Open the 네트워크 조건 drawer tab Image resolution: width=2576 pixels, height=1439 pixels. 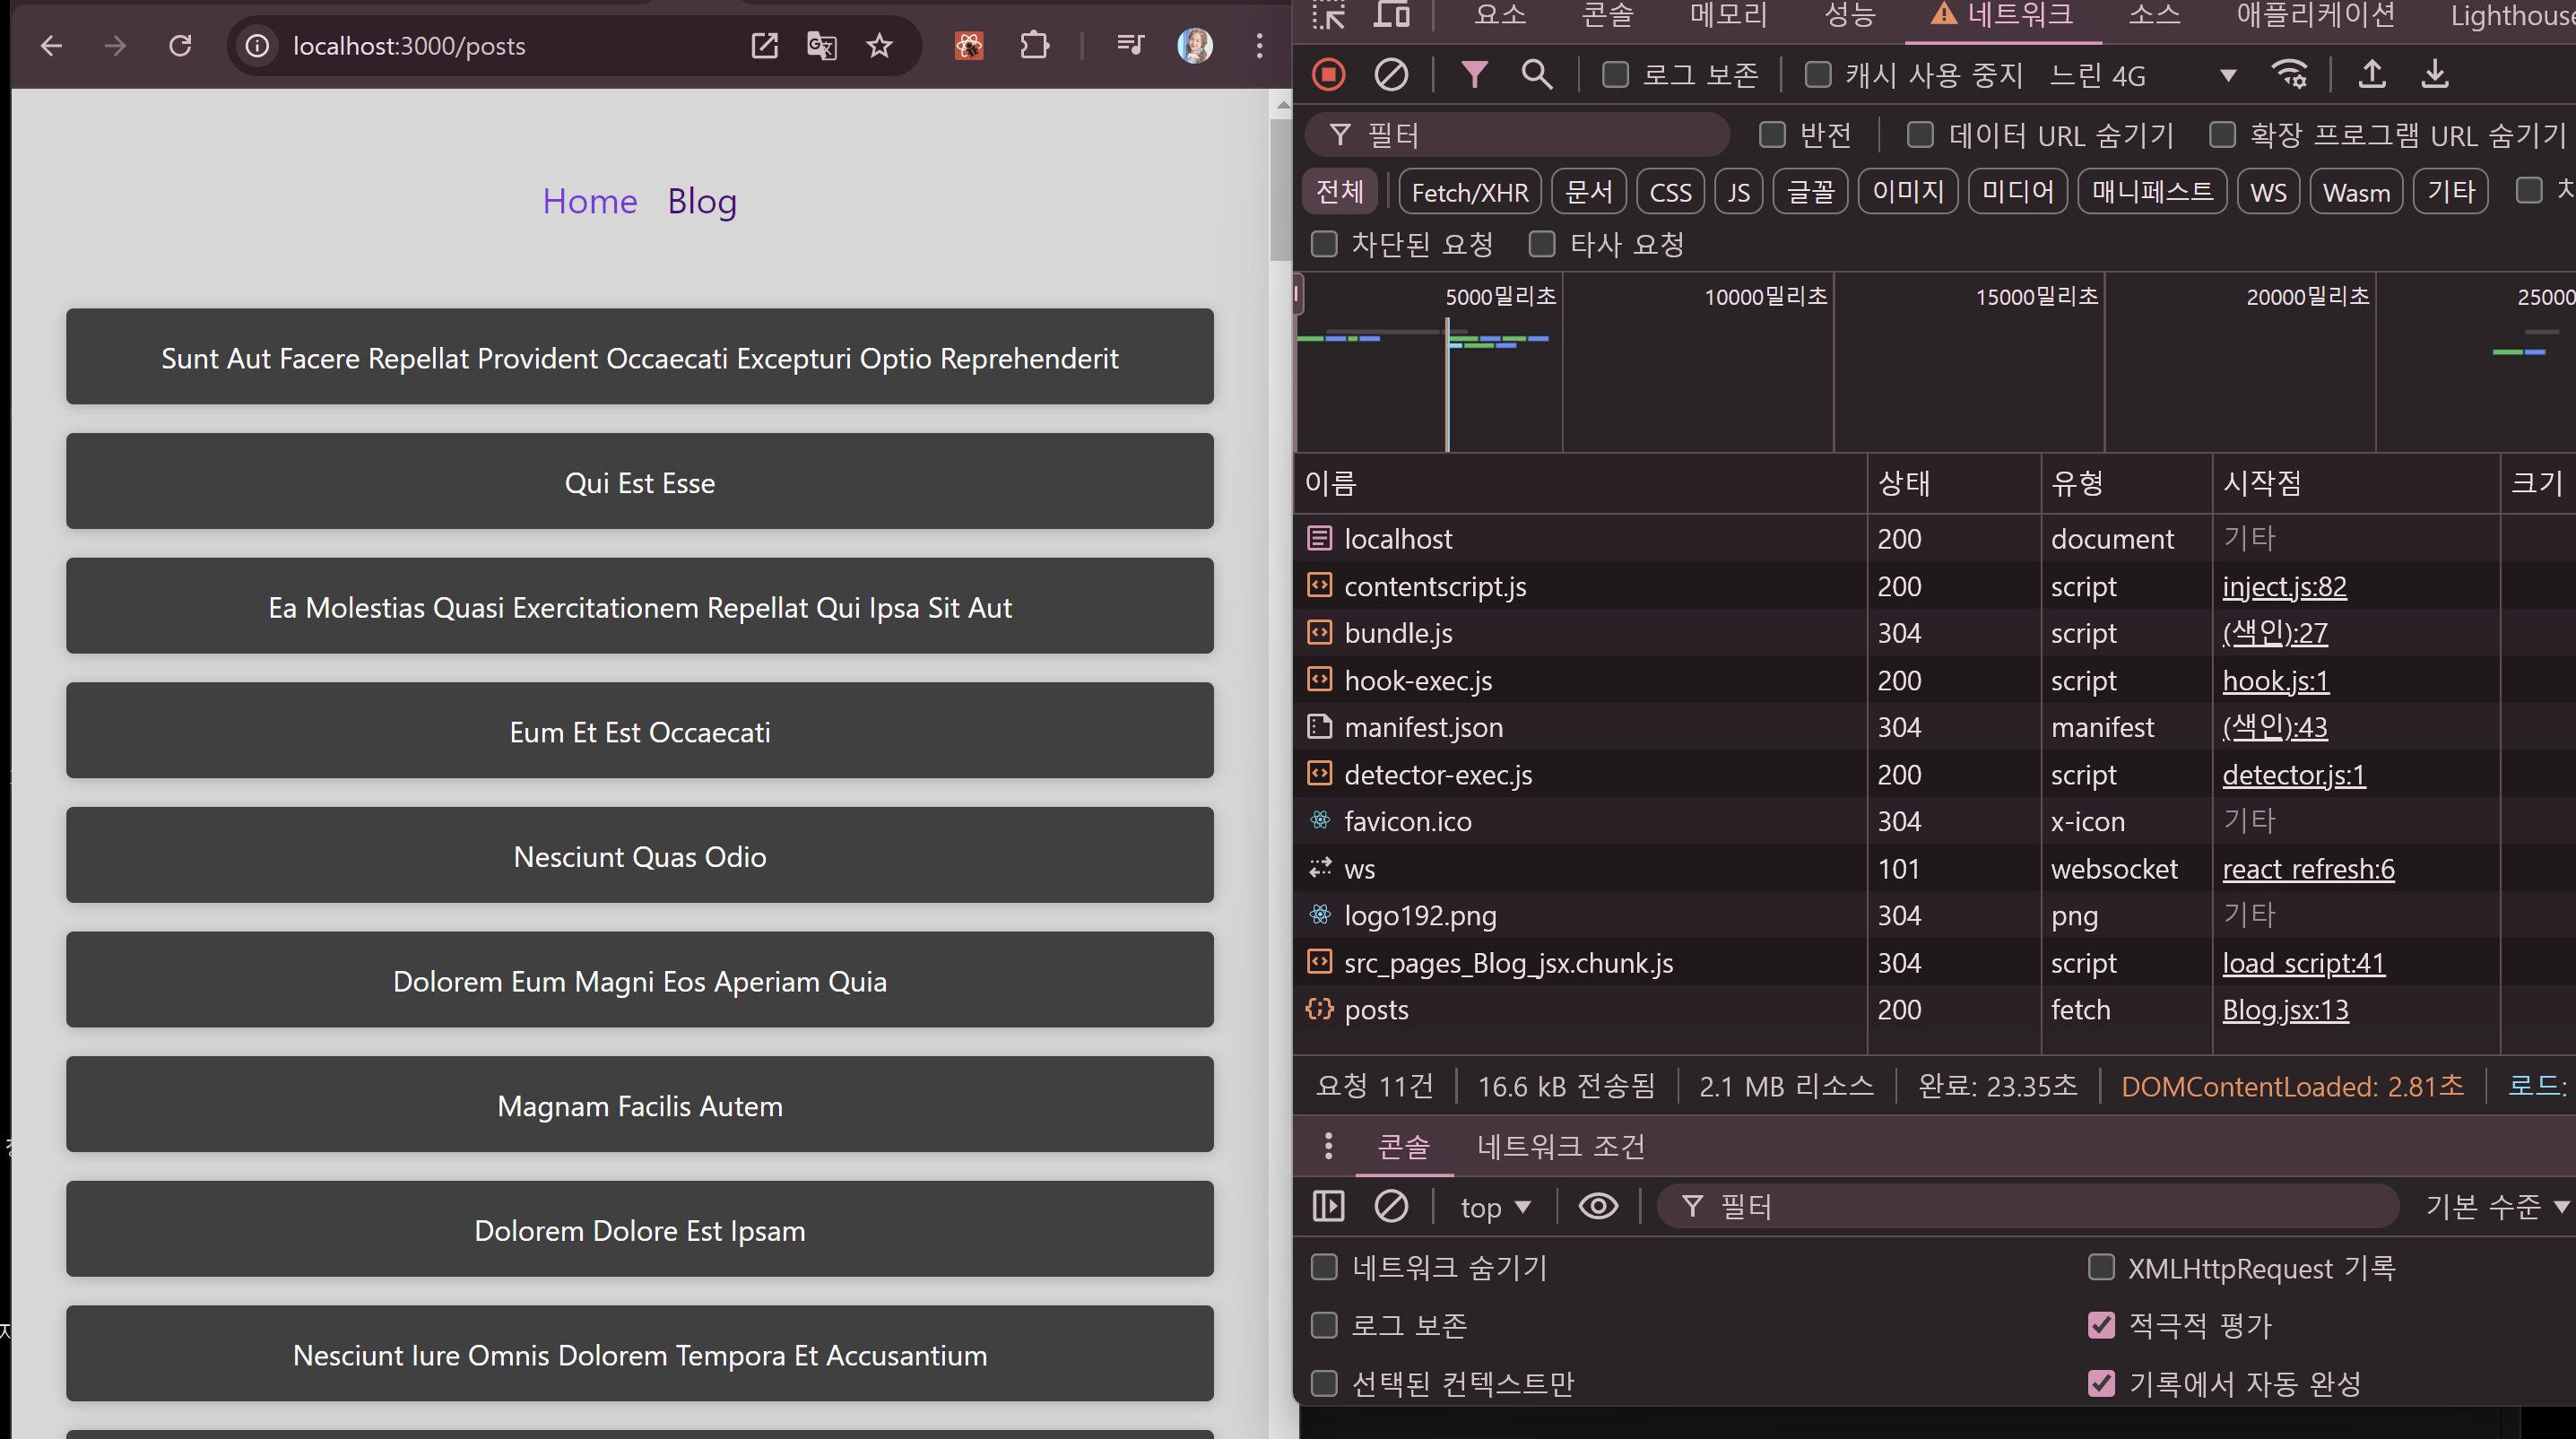click(x=1560, y=1146)
